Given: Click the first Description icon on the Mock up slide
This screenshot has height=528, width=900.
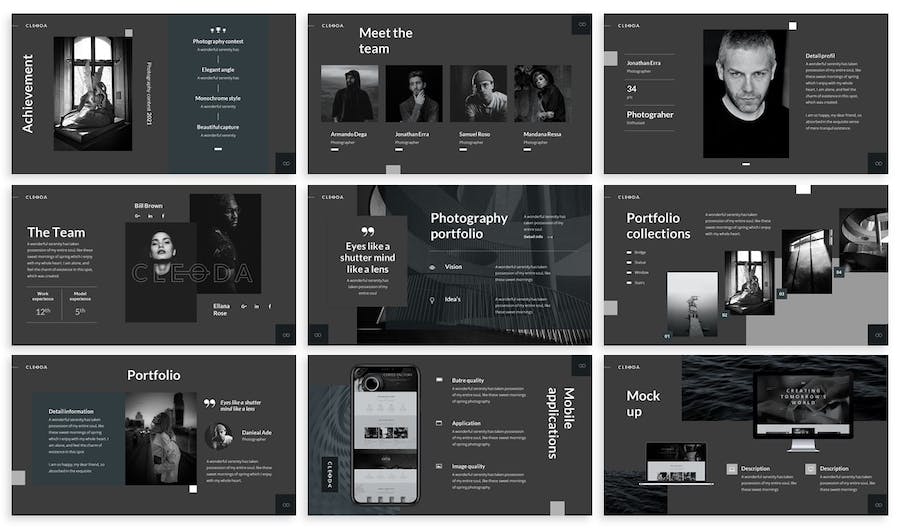Looking at the screenshot, I should (x=732, y=469).
